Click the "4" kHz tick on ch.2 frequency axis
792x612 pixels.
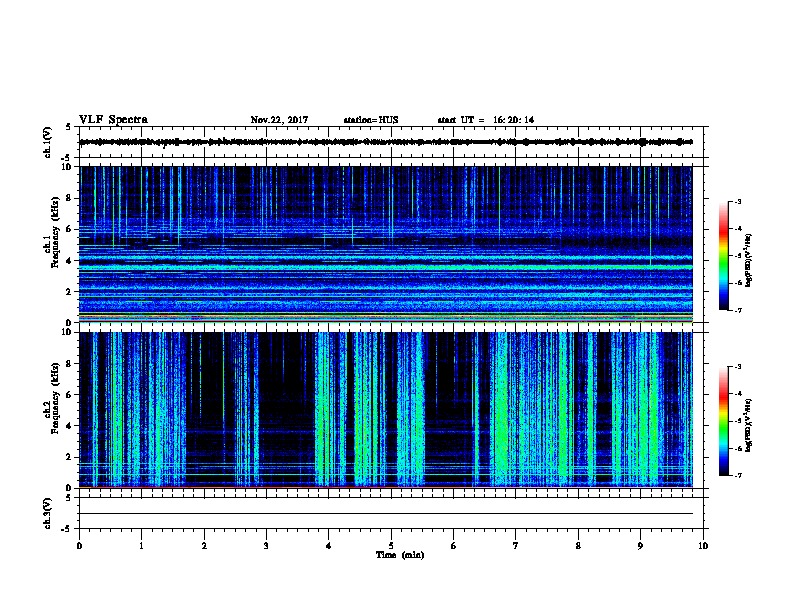[69, 426]
